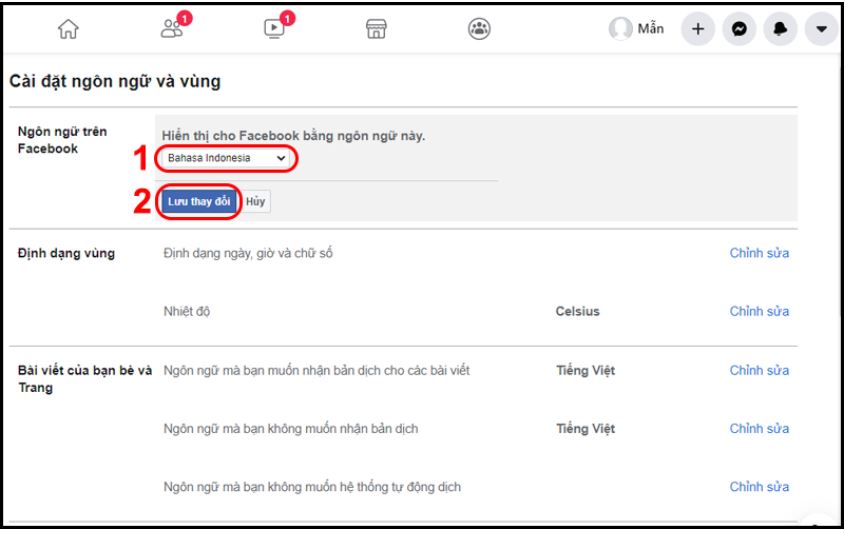This screenshot has height=533, width=846.
Task: Click the Nhiệt độ row text
Action: 187,311
